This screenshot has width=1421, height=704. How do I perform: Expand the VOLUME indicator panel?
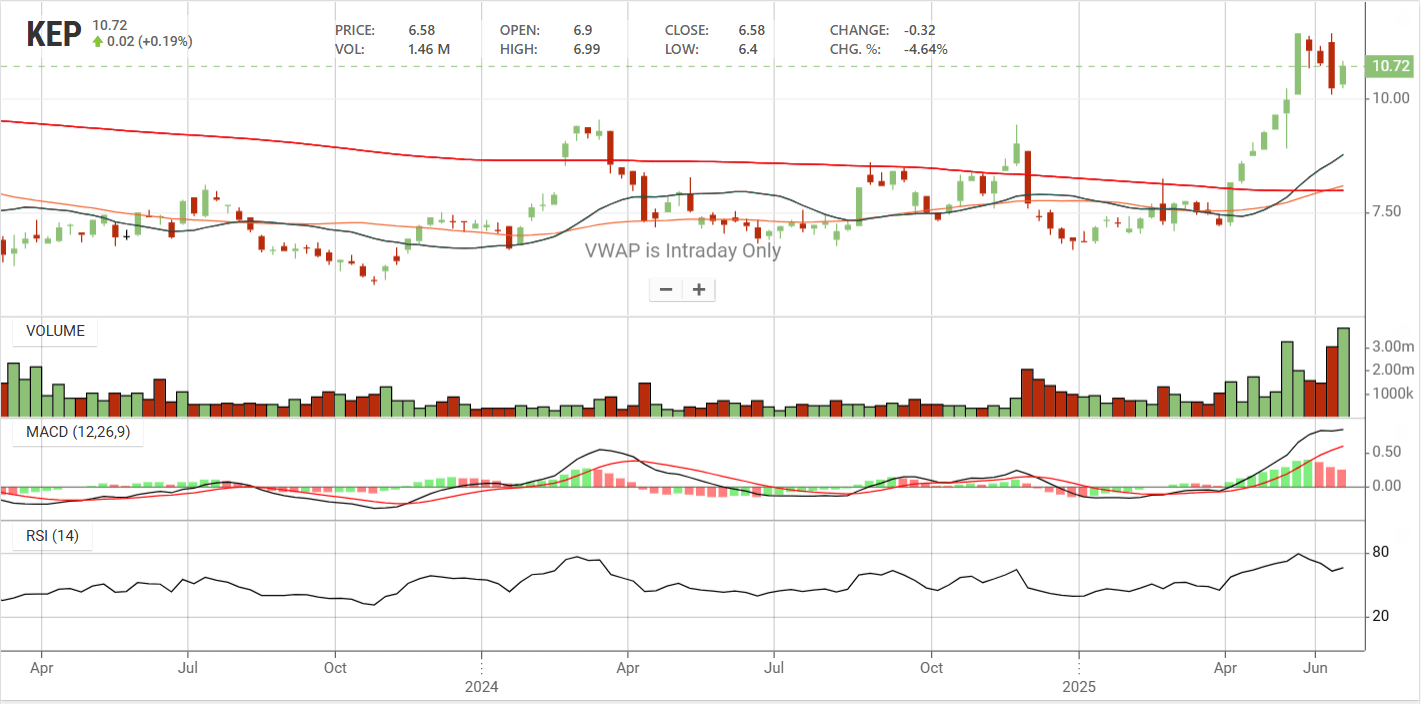click(54, 331)
